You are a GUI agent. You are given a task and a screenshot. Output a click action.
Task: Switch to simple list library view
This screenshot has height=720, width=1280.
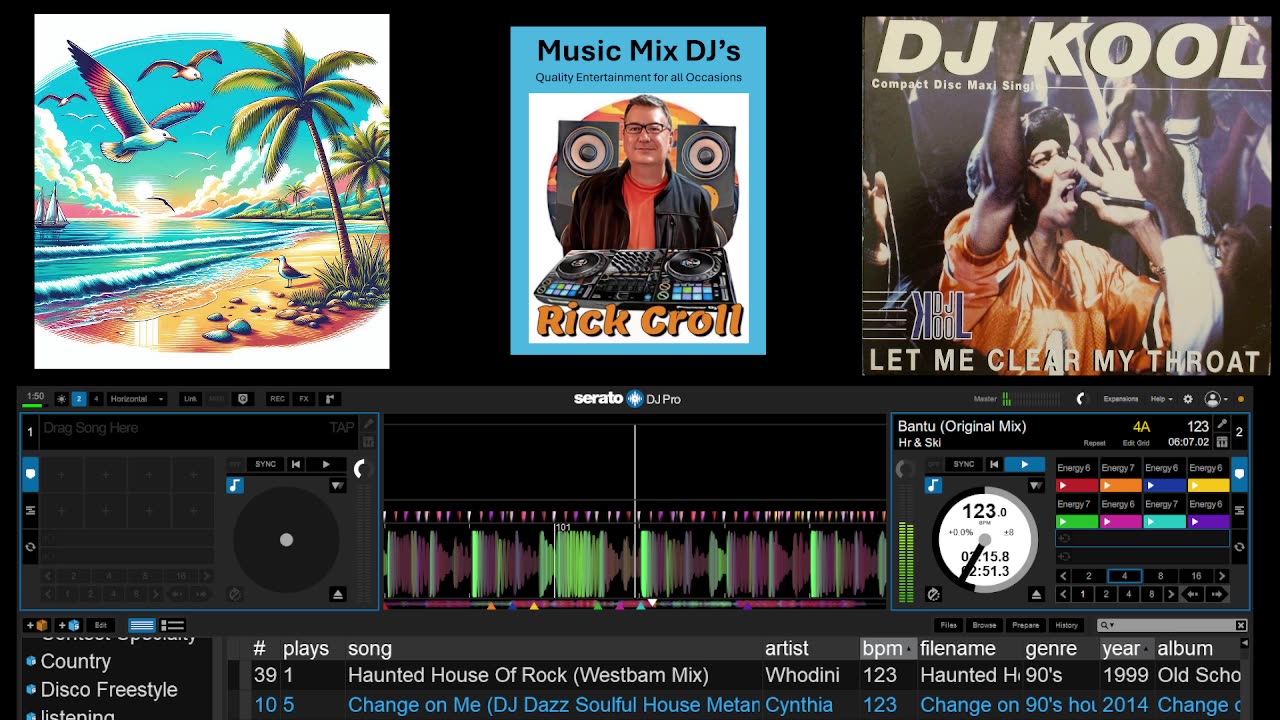point(141,625)
